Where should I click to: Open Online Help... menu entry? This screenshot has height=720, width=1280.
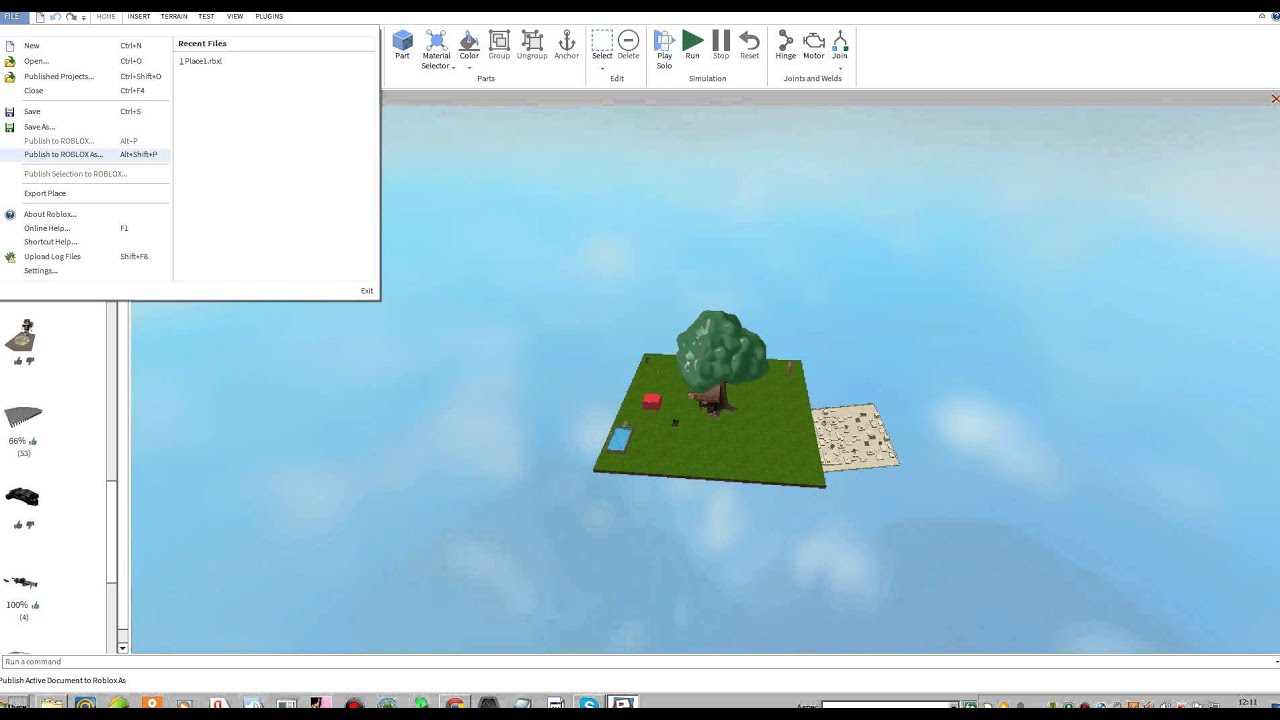pyautogui.click(x=86, y=228)
